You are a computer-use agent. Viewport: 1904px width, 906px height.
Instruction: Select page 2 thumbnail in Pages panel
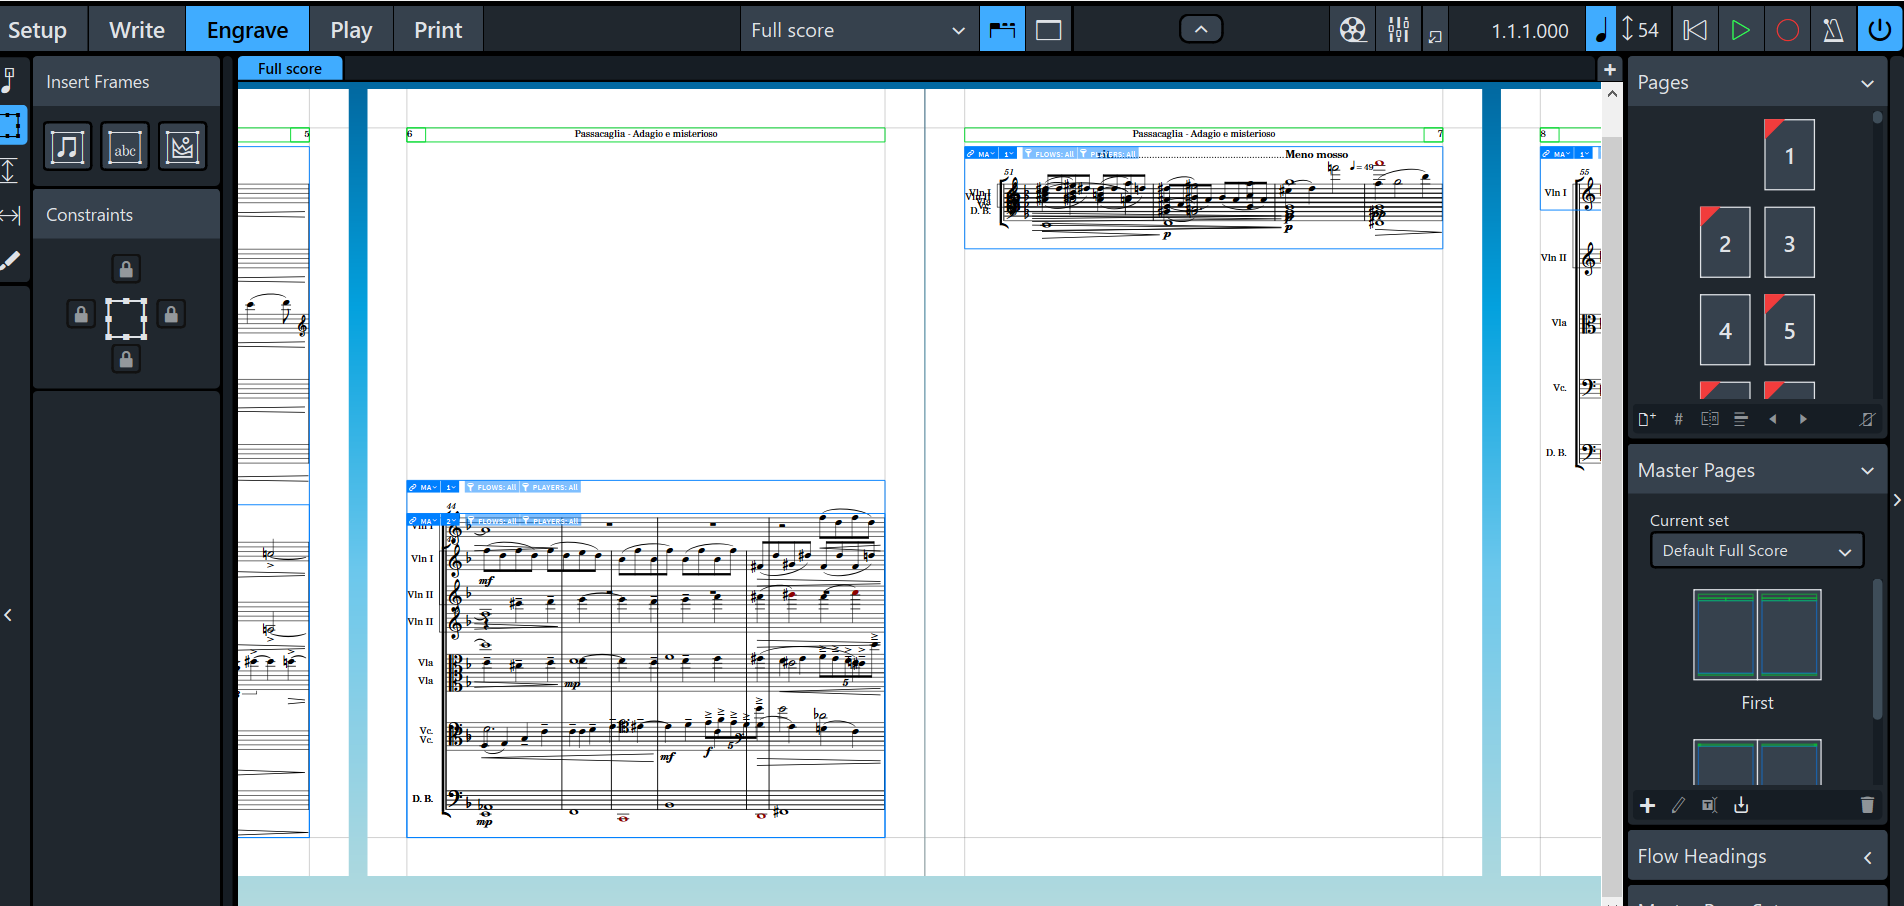tap(1725, 243)
